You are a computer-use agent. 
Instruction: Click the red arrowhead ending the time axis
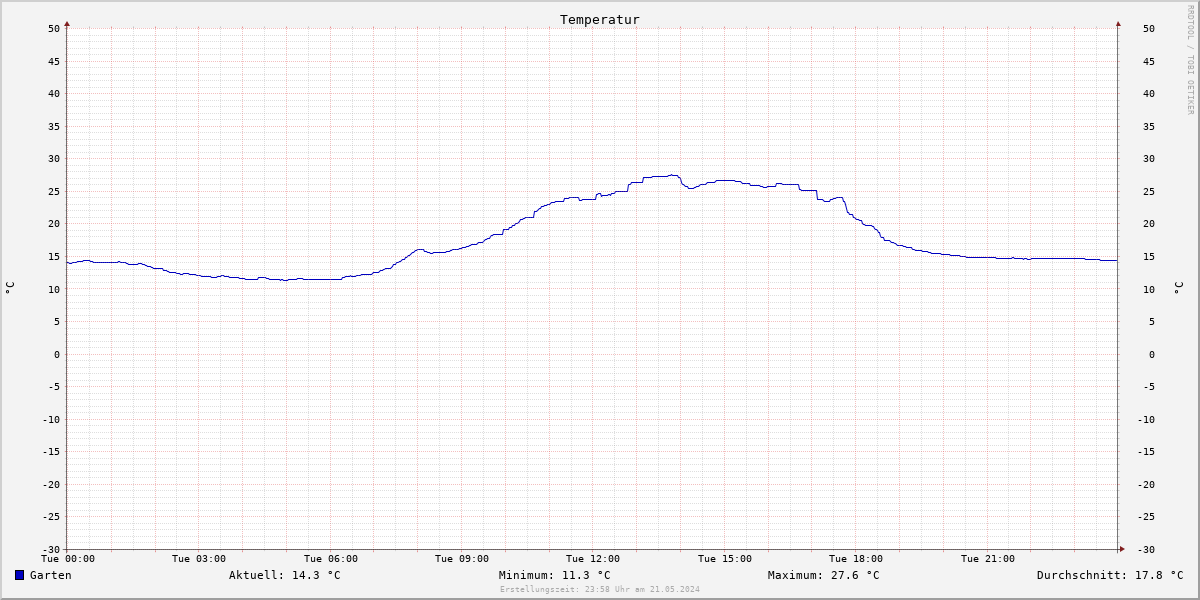tap(1122, 548)
